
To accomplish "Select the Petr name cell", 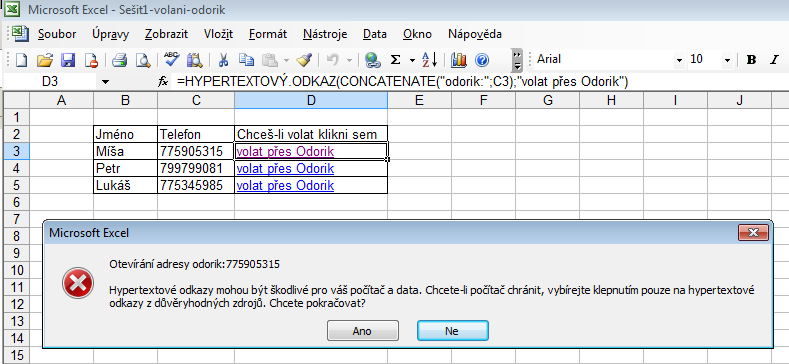I will 125,168.
